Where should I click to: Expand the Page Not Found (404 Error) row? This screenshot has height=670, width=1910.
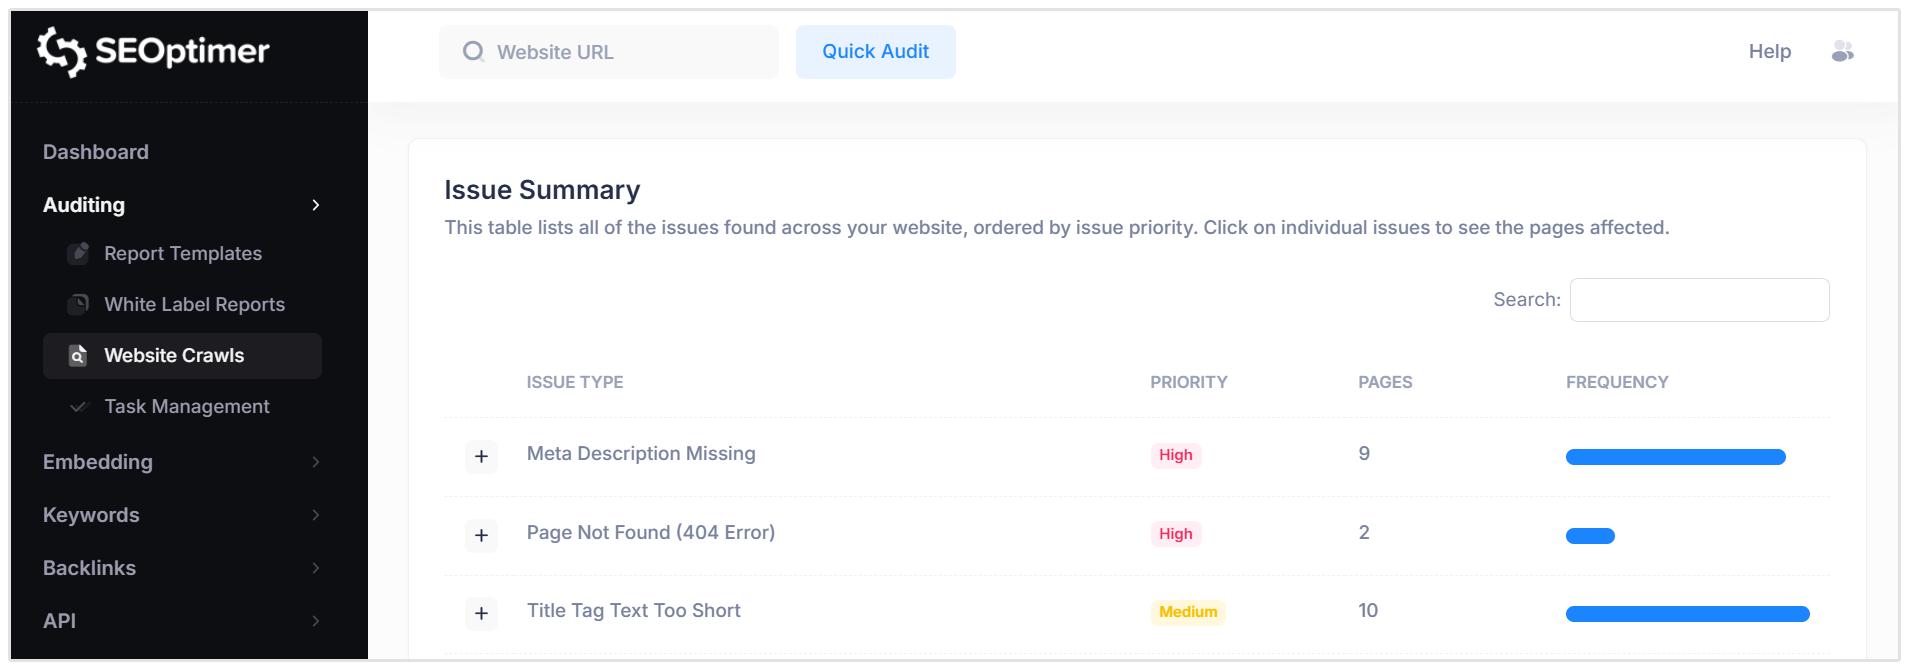(481, 535)
